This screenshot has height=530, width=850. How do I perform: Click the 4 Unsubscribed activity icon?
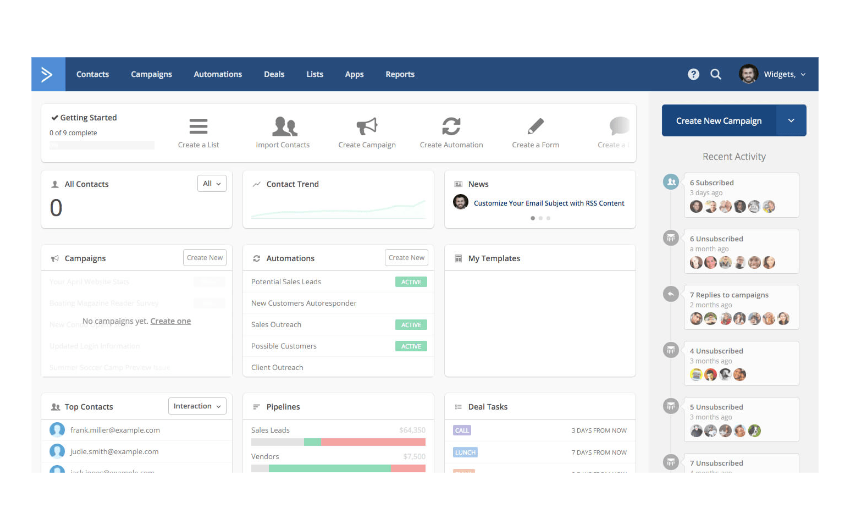pos(671,350)
